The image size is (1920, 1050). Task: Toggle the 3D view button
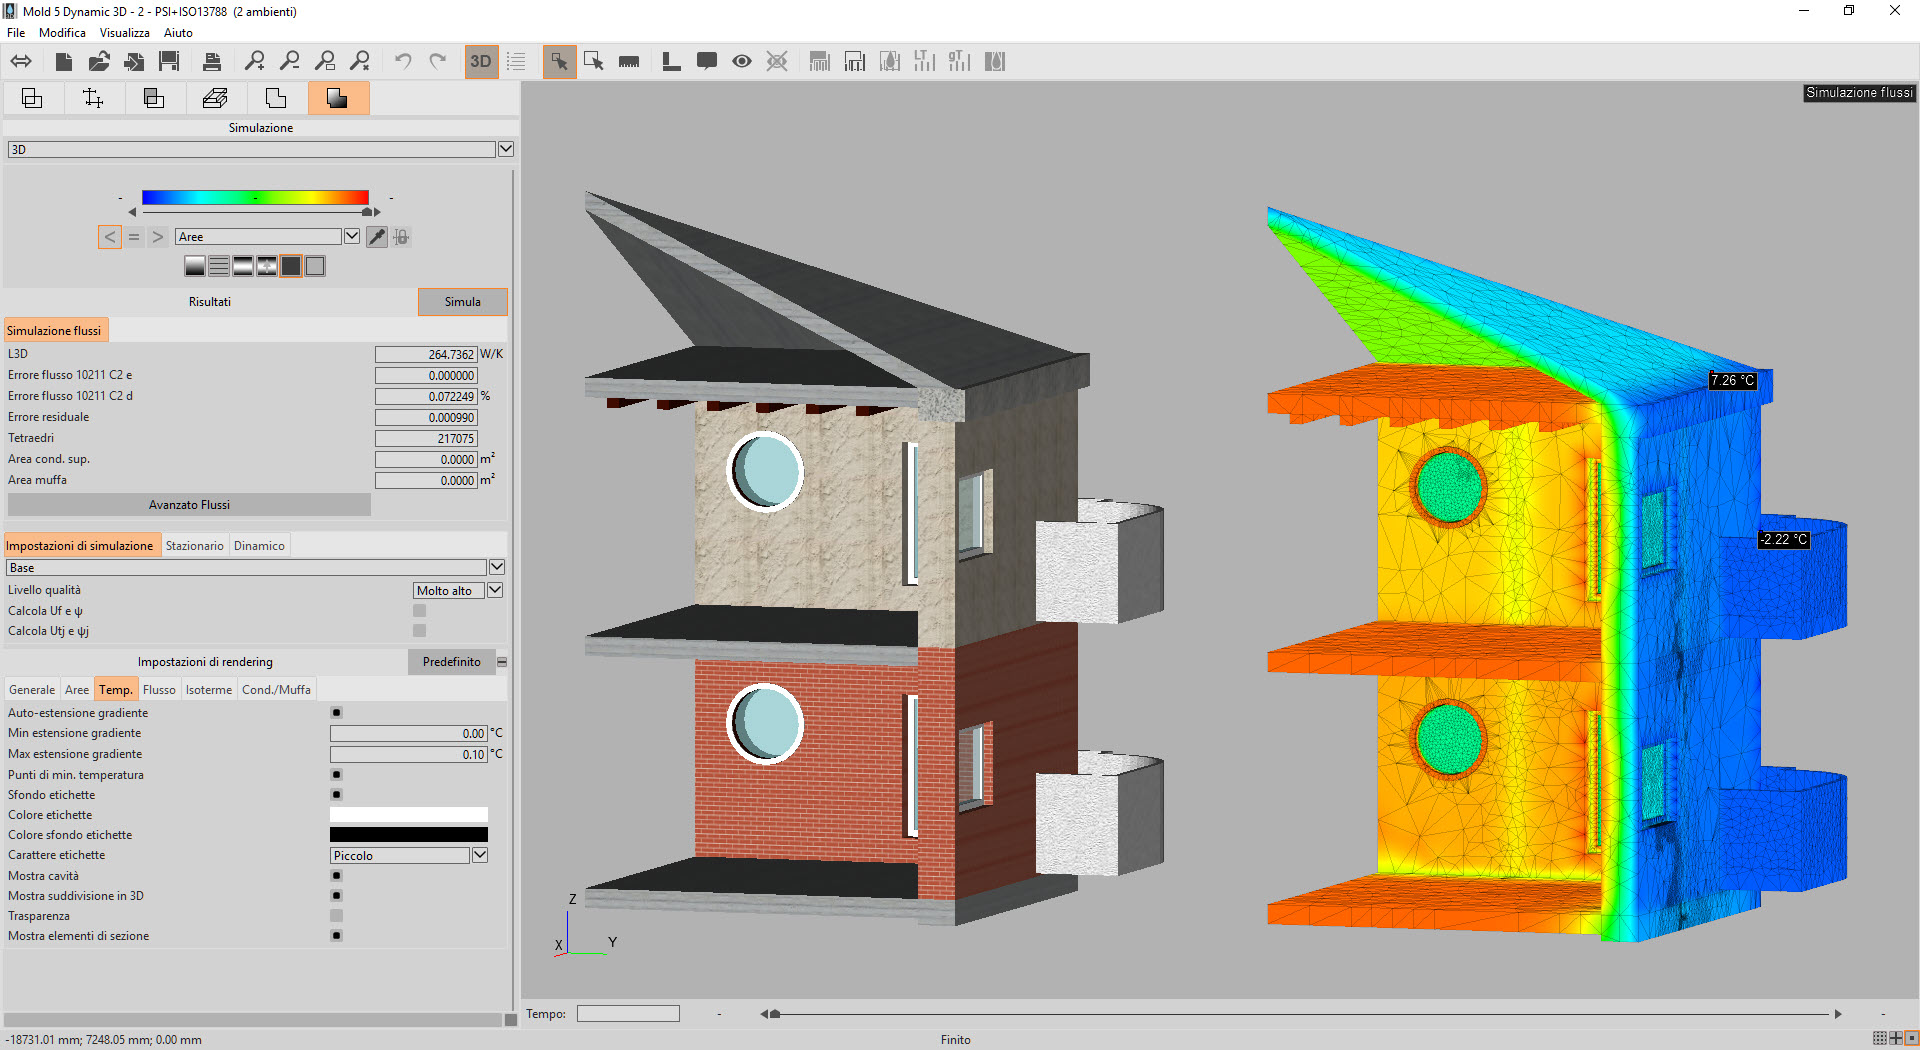tap(481, 62)
